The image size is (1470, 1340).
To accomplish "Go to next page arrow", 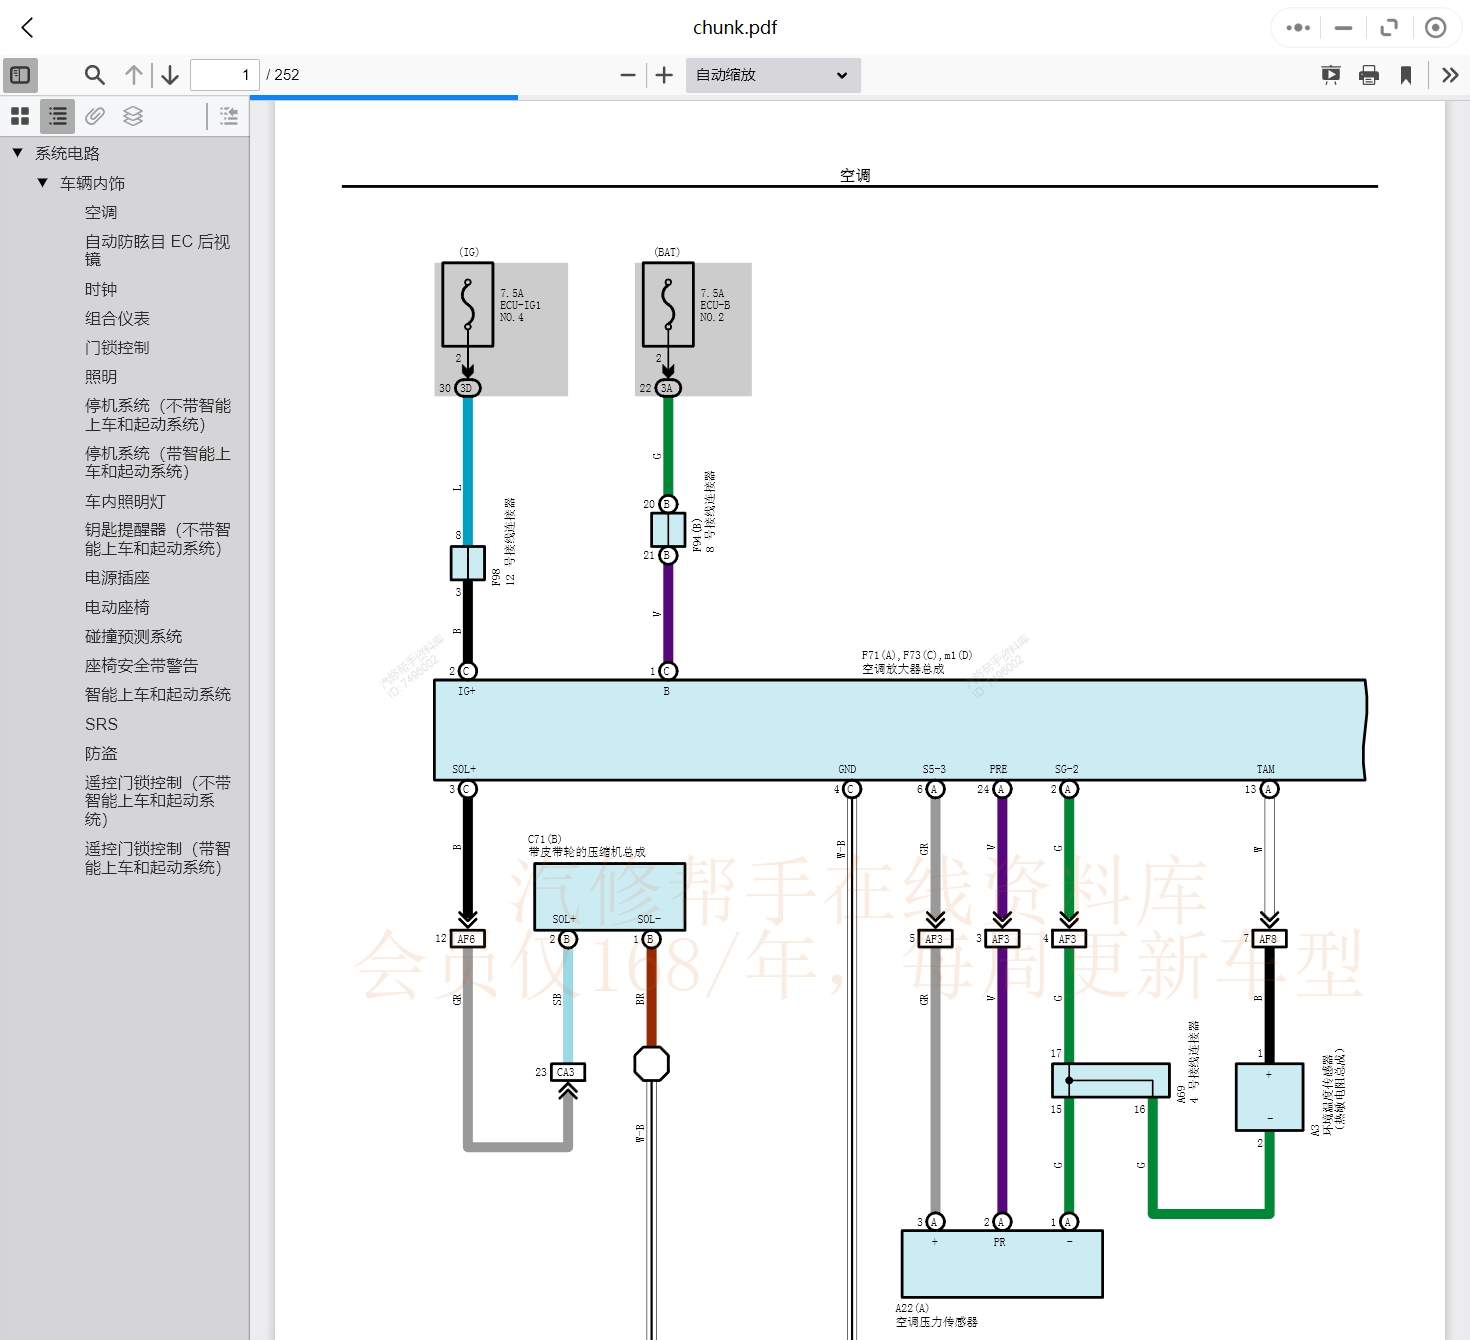I will tap(170, 75).
